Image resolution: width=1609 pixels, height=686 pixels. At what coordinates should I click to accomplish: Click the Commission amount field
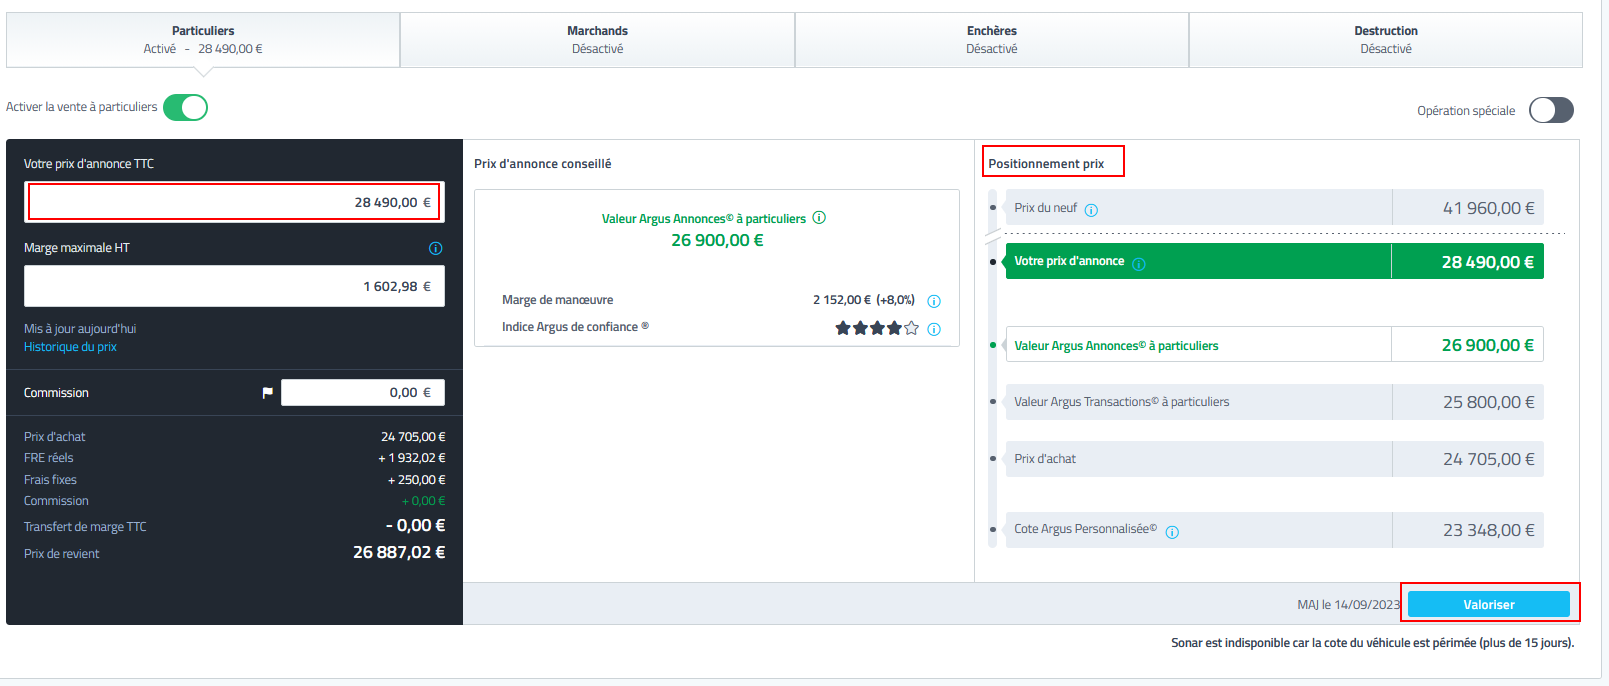pyautogui.click(x=362, y=393)
